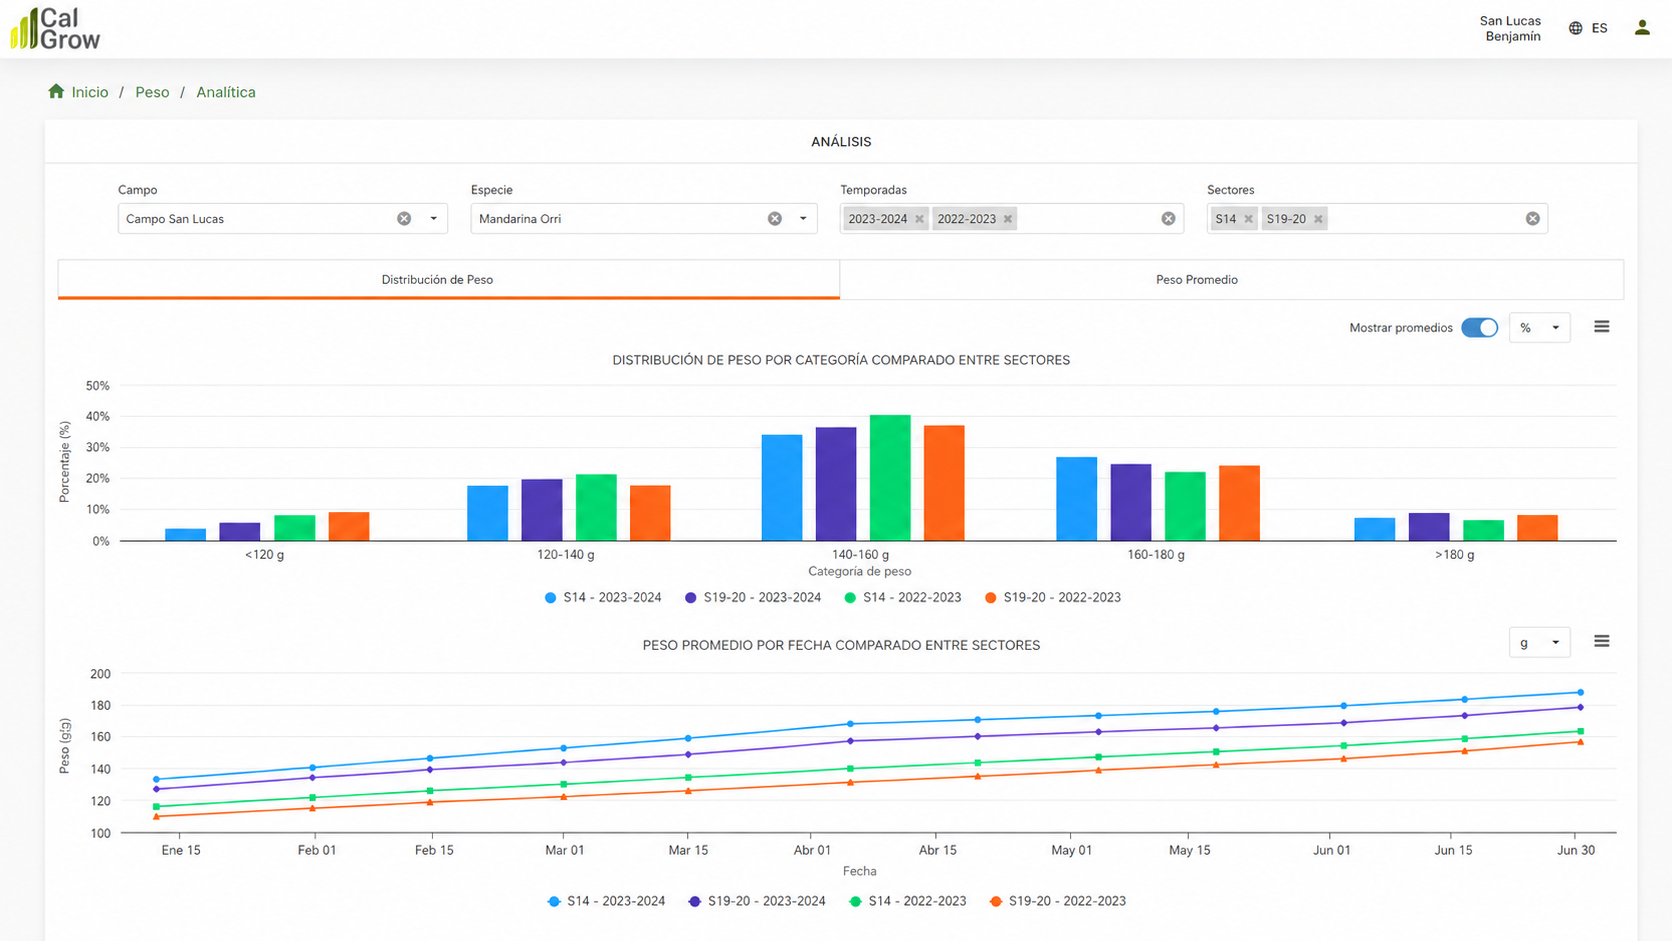Open the grams unit dropdown
The image size is (1672, 941).
pos(1539,642)
